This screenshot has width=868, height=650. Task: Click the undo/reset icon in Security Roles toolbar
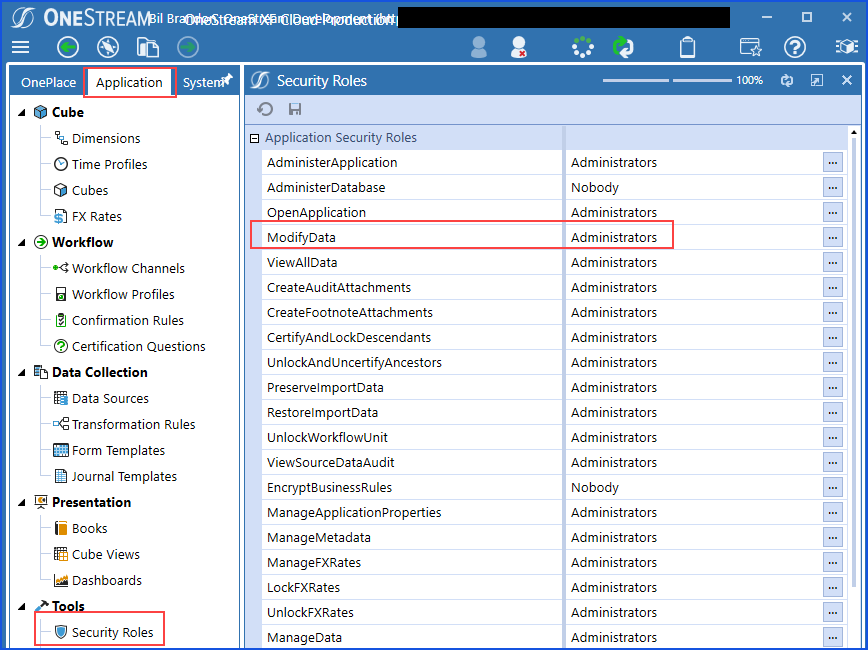265,109
